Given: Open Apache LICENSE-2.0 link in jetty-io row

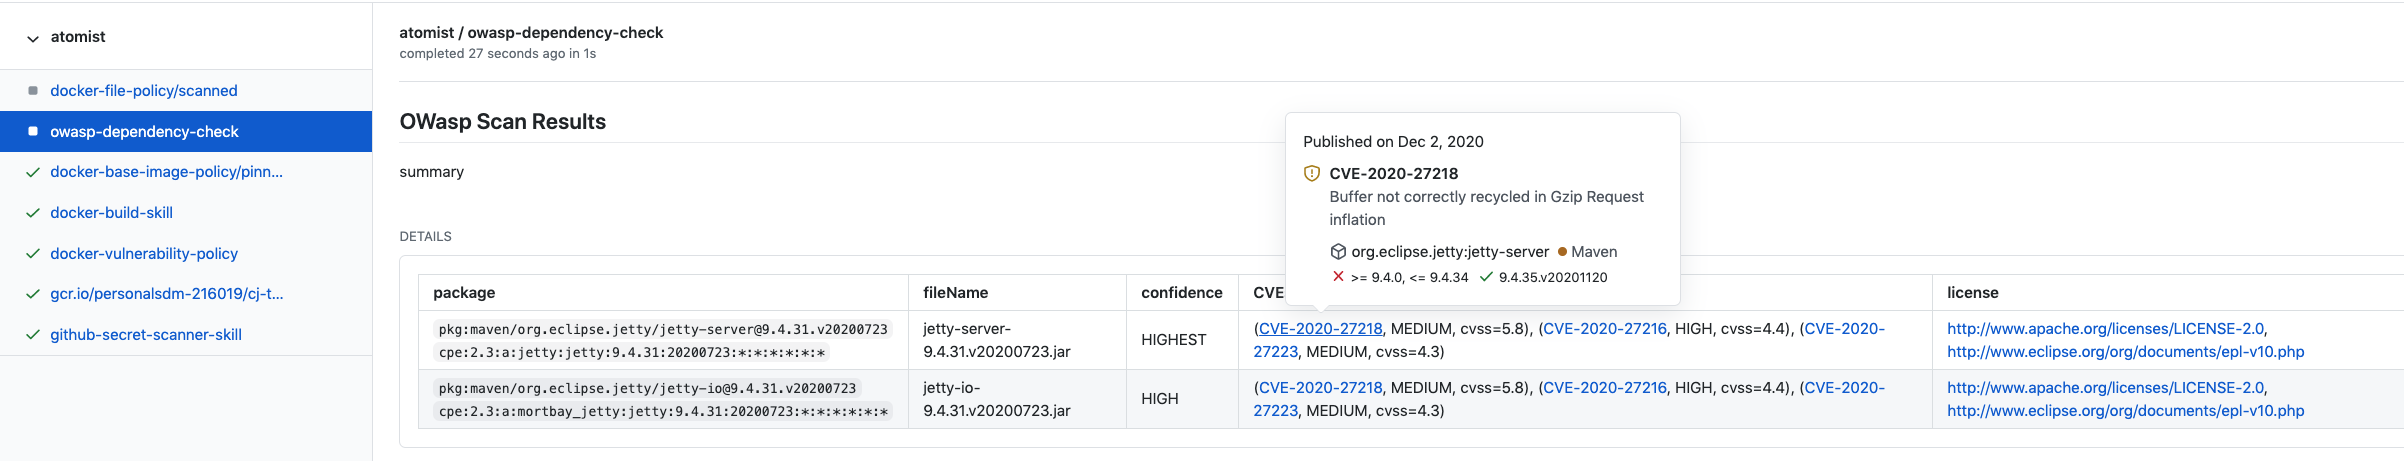Looking at the screenshot, I should (2105, 388).
